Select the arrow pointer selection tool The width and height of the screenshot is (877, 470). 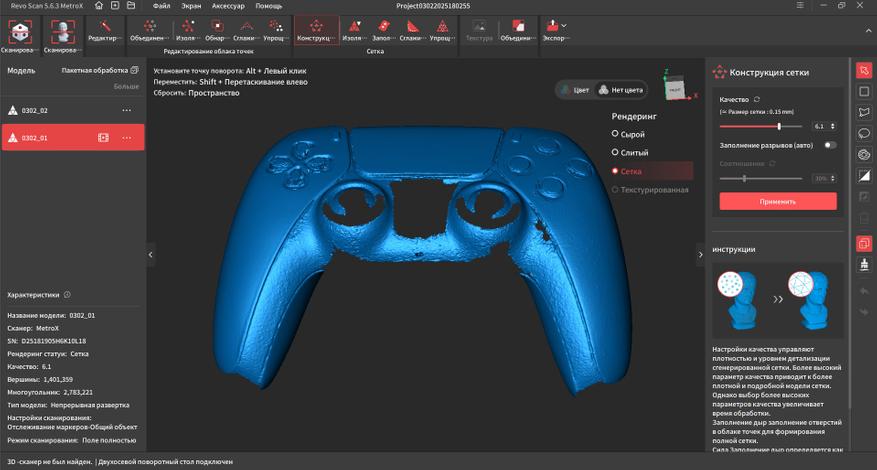pos(864,70)
